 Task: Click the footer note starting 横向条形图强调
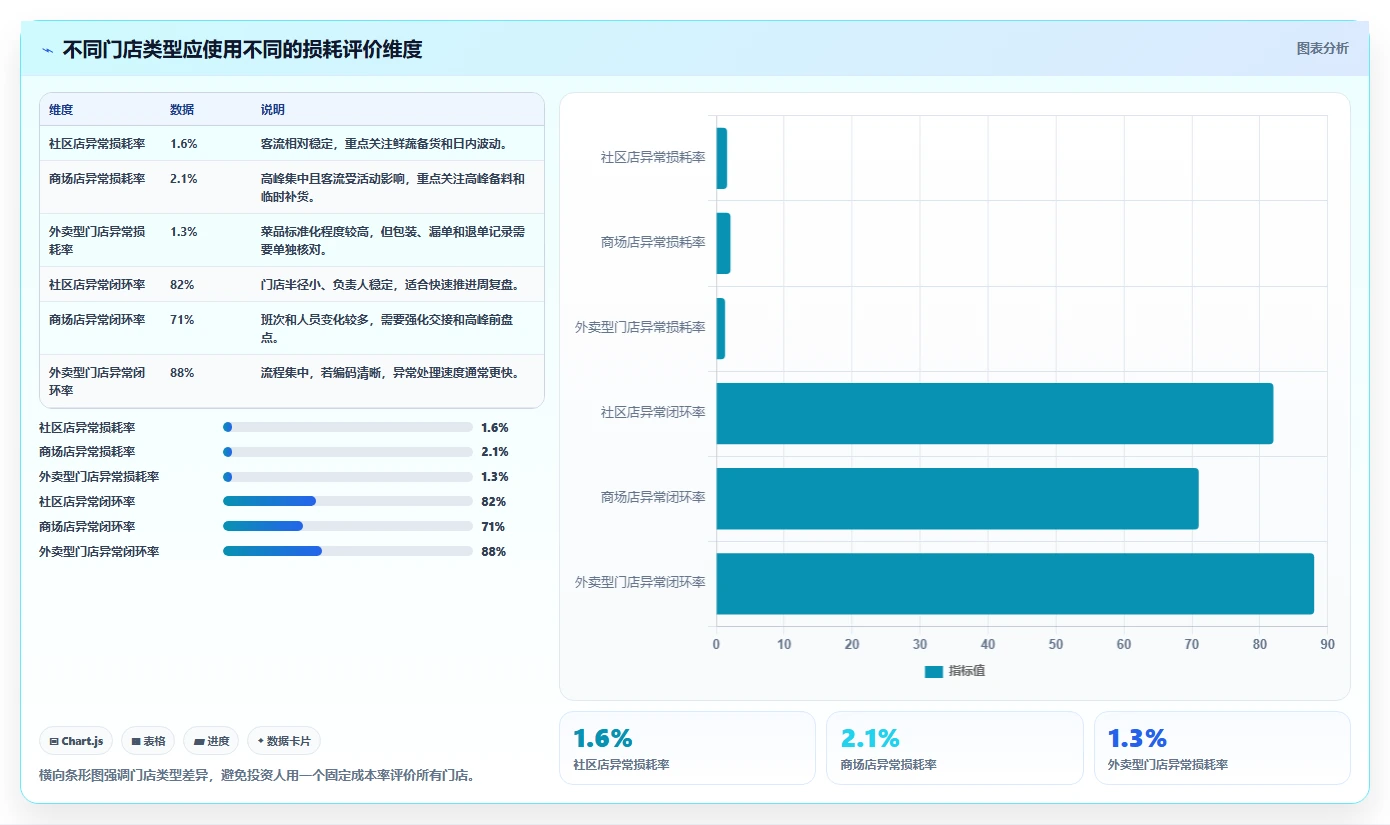[256, 774]
